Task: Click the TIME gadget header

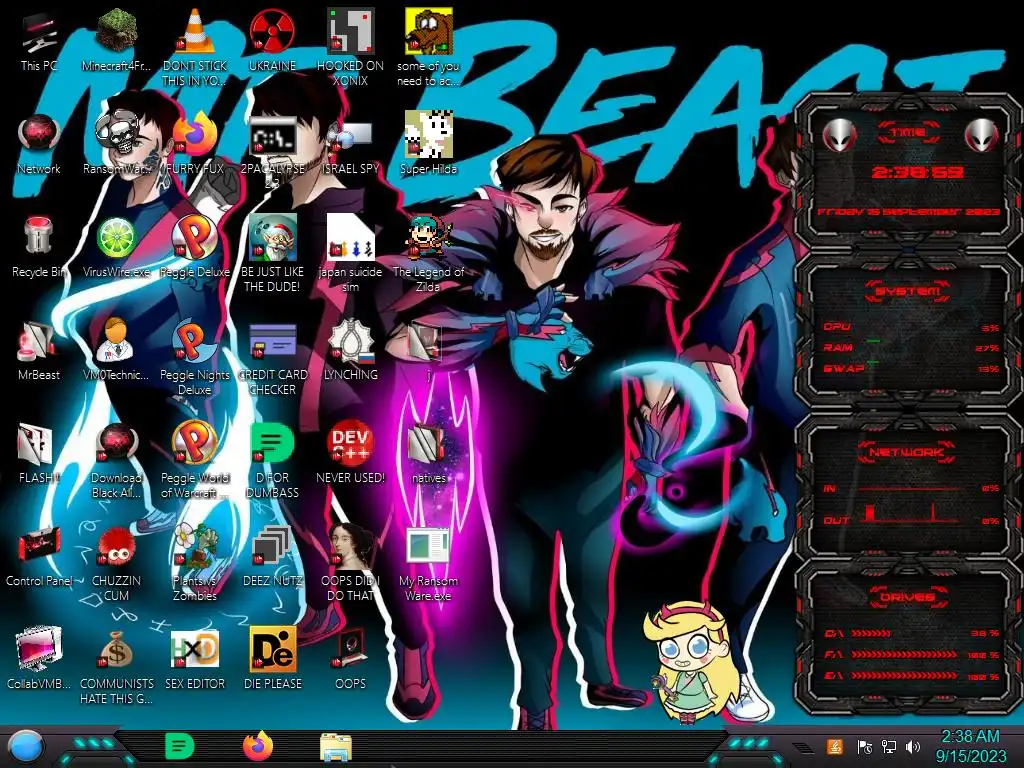Action: [908, 133]
